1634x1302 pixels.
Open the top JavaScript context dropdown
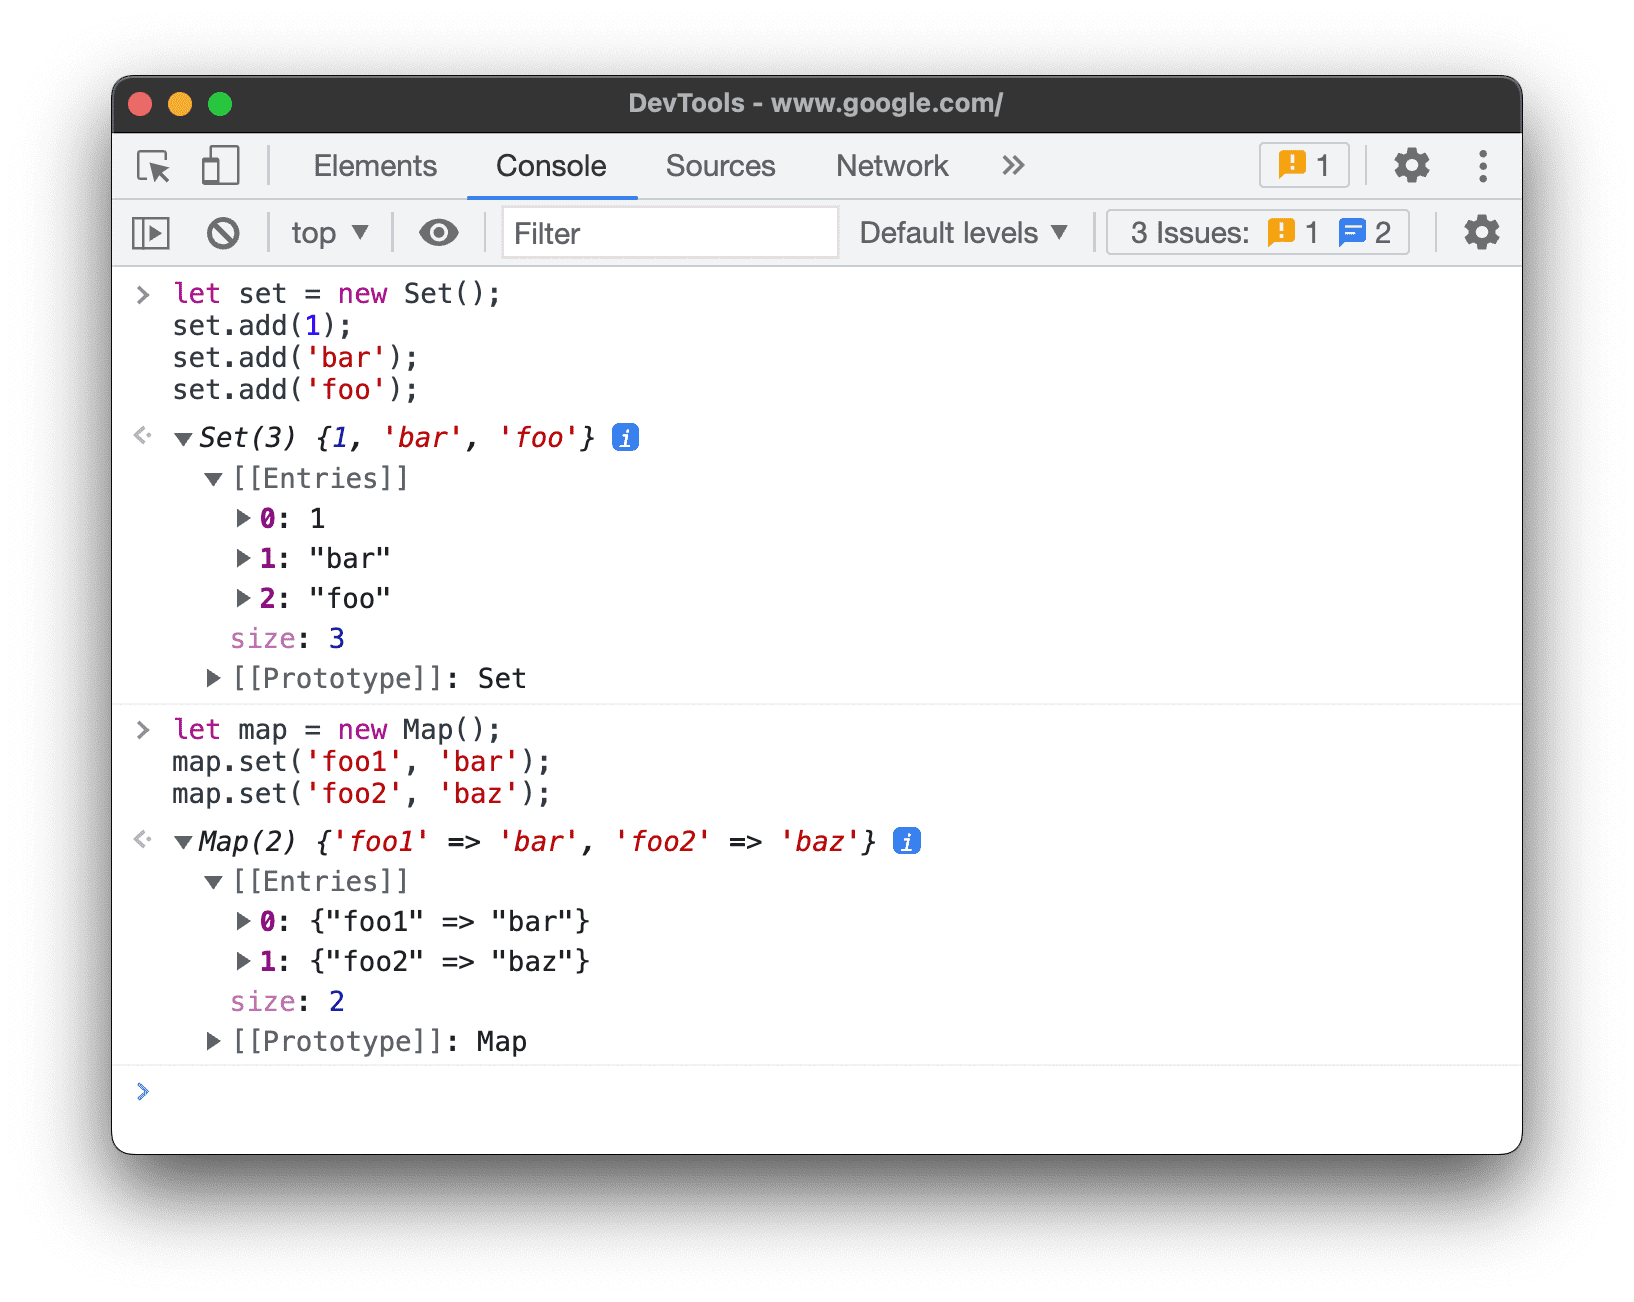click(329, 233)
